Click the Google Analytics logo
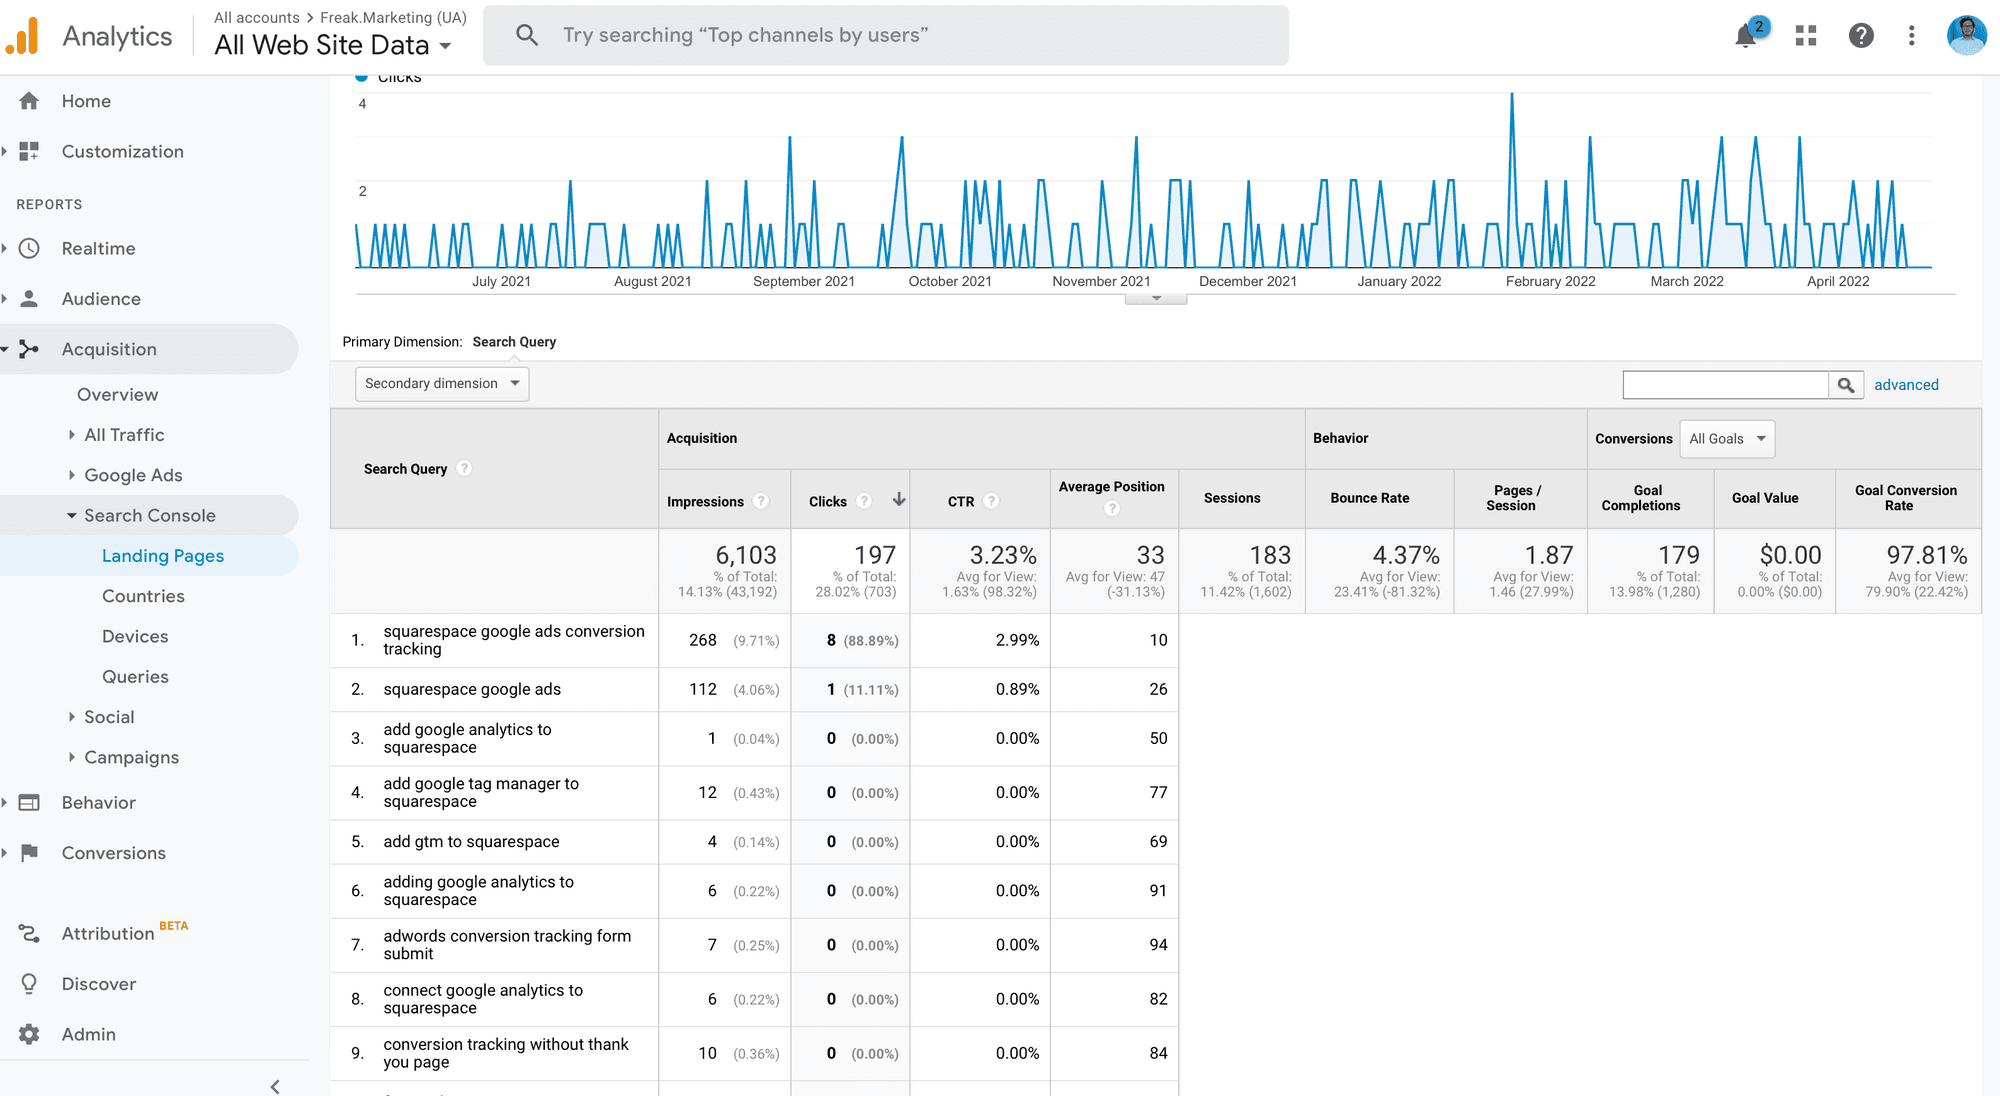Viewport: 2000px width, 1096px height. [x=23, y=36]
